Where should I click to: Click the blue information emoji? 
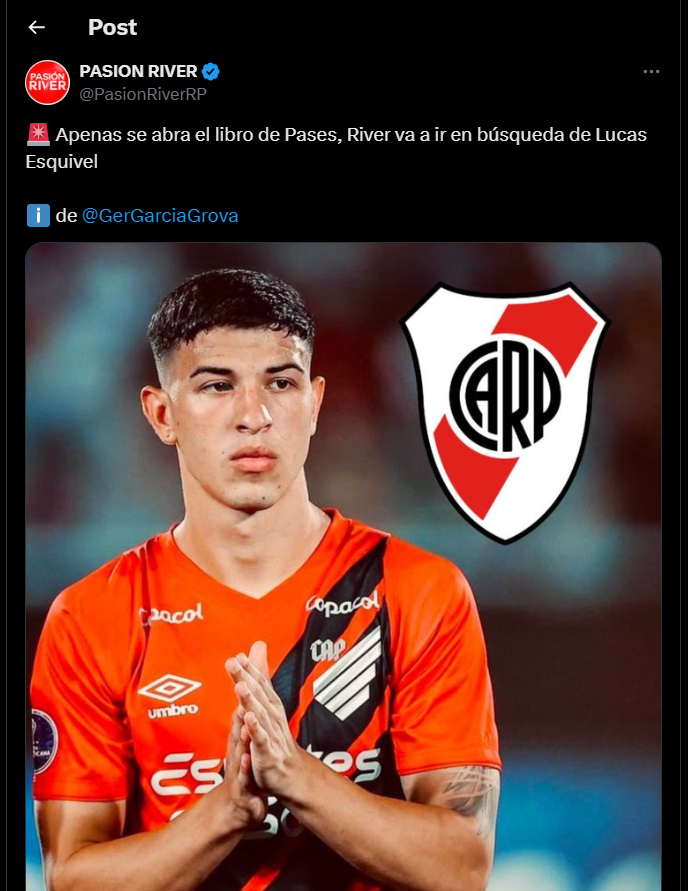[39, 216]
